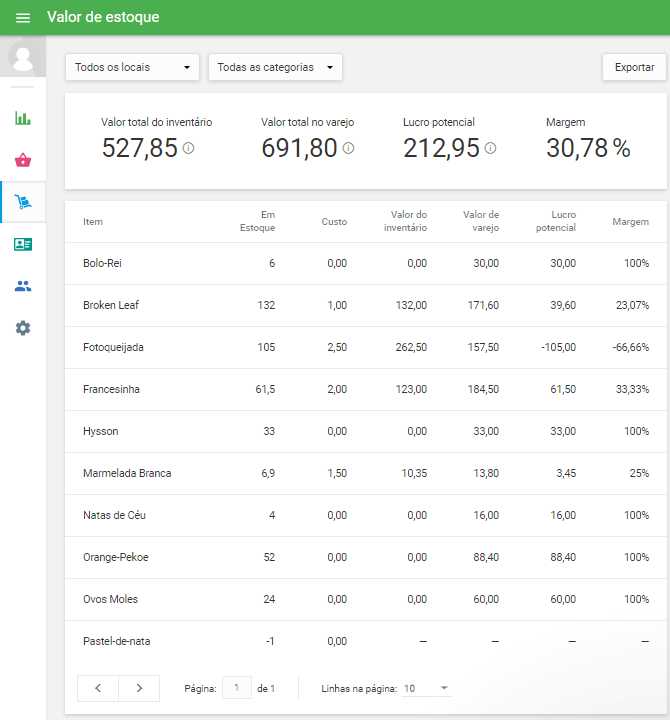
Task: Sort by the Margem column header
Action: 630,222
